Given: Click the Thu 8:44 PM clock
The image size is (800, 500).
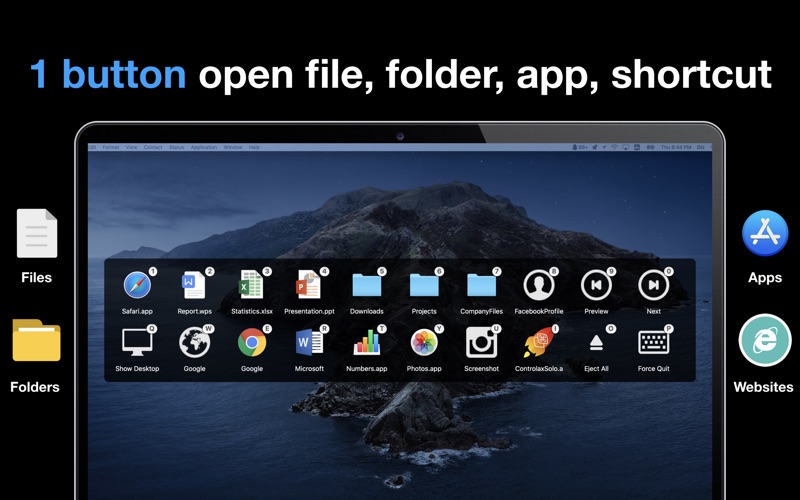Looking at the screenshot, I should pyautogui.click(x=676, y=147).
